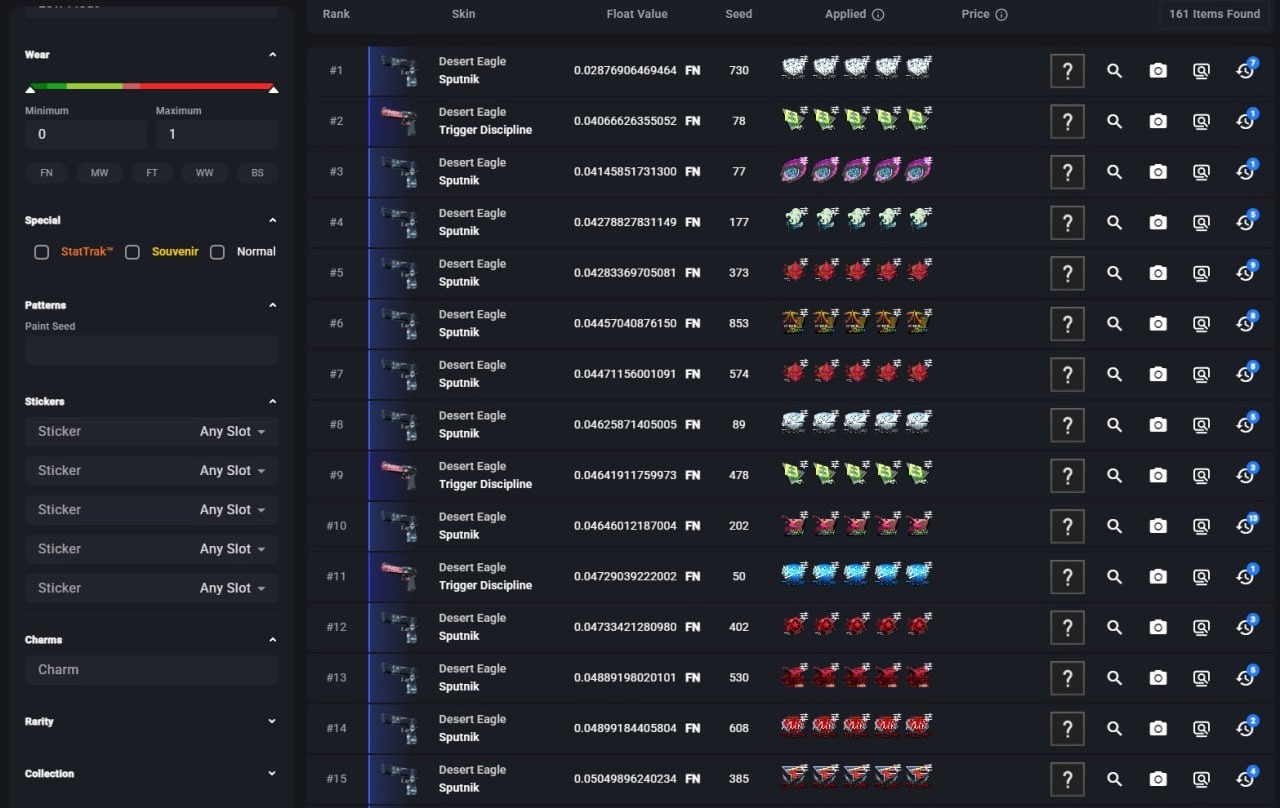Open the first sticker's Any Slot dropdown
The image size is (1280, 808).
pos(232,431)
